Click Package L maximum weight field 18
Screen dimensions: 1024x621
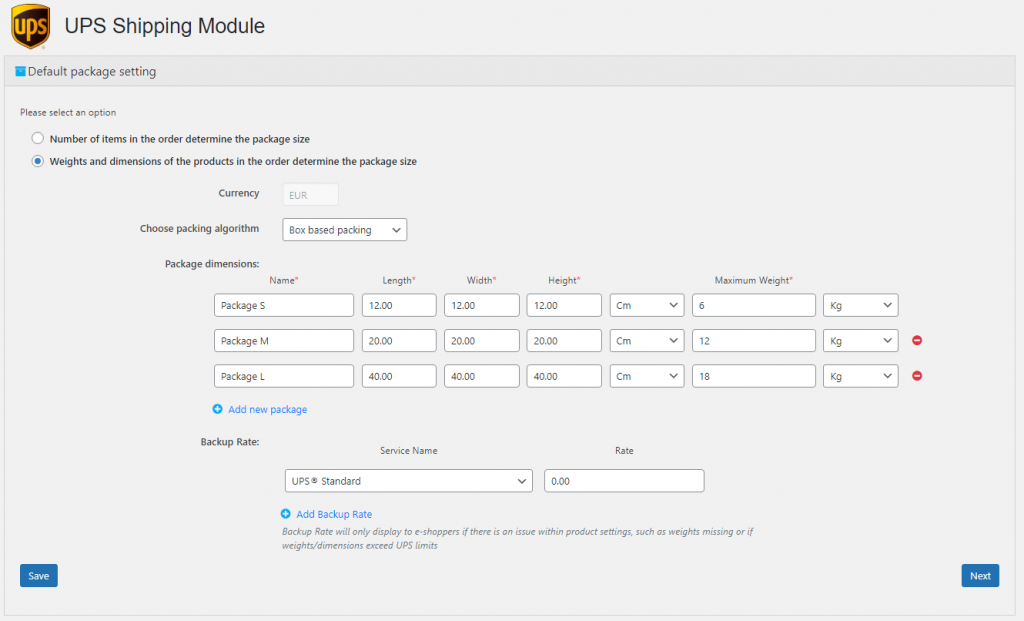(x=754, y=376)
